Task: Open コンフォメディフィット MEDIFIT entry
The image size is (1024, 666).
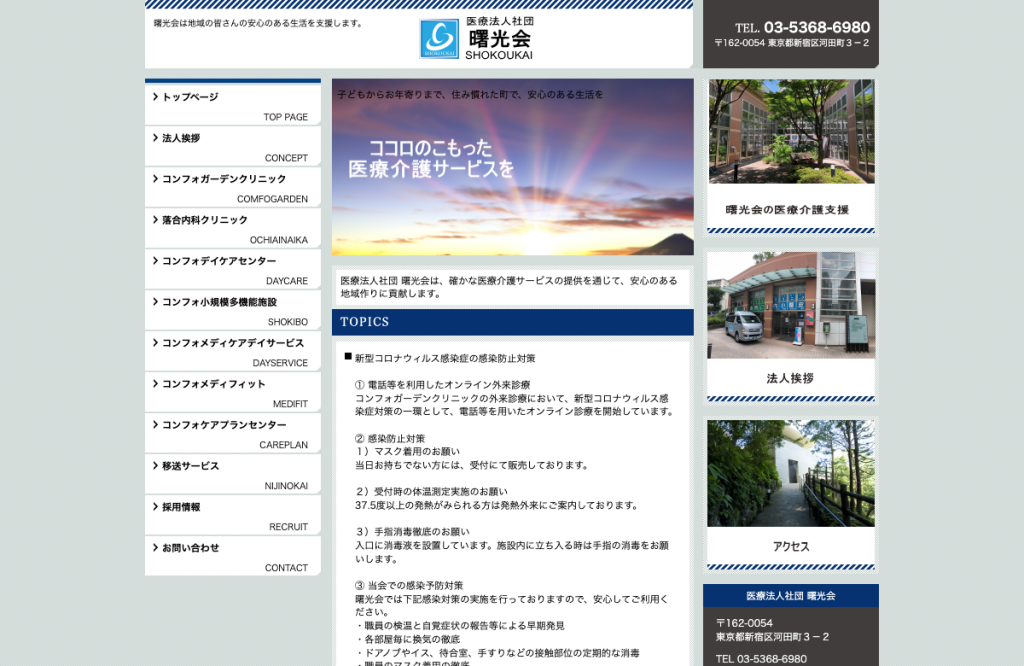Action: tap(232, 392)
